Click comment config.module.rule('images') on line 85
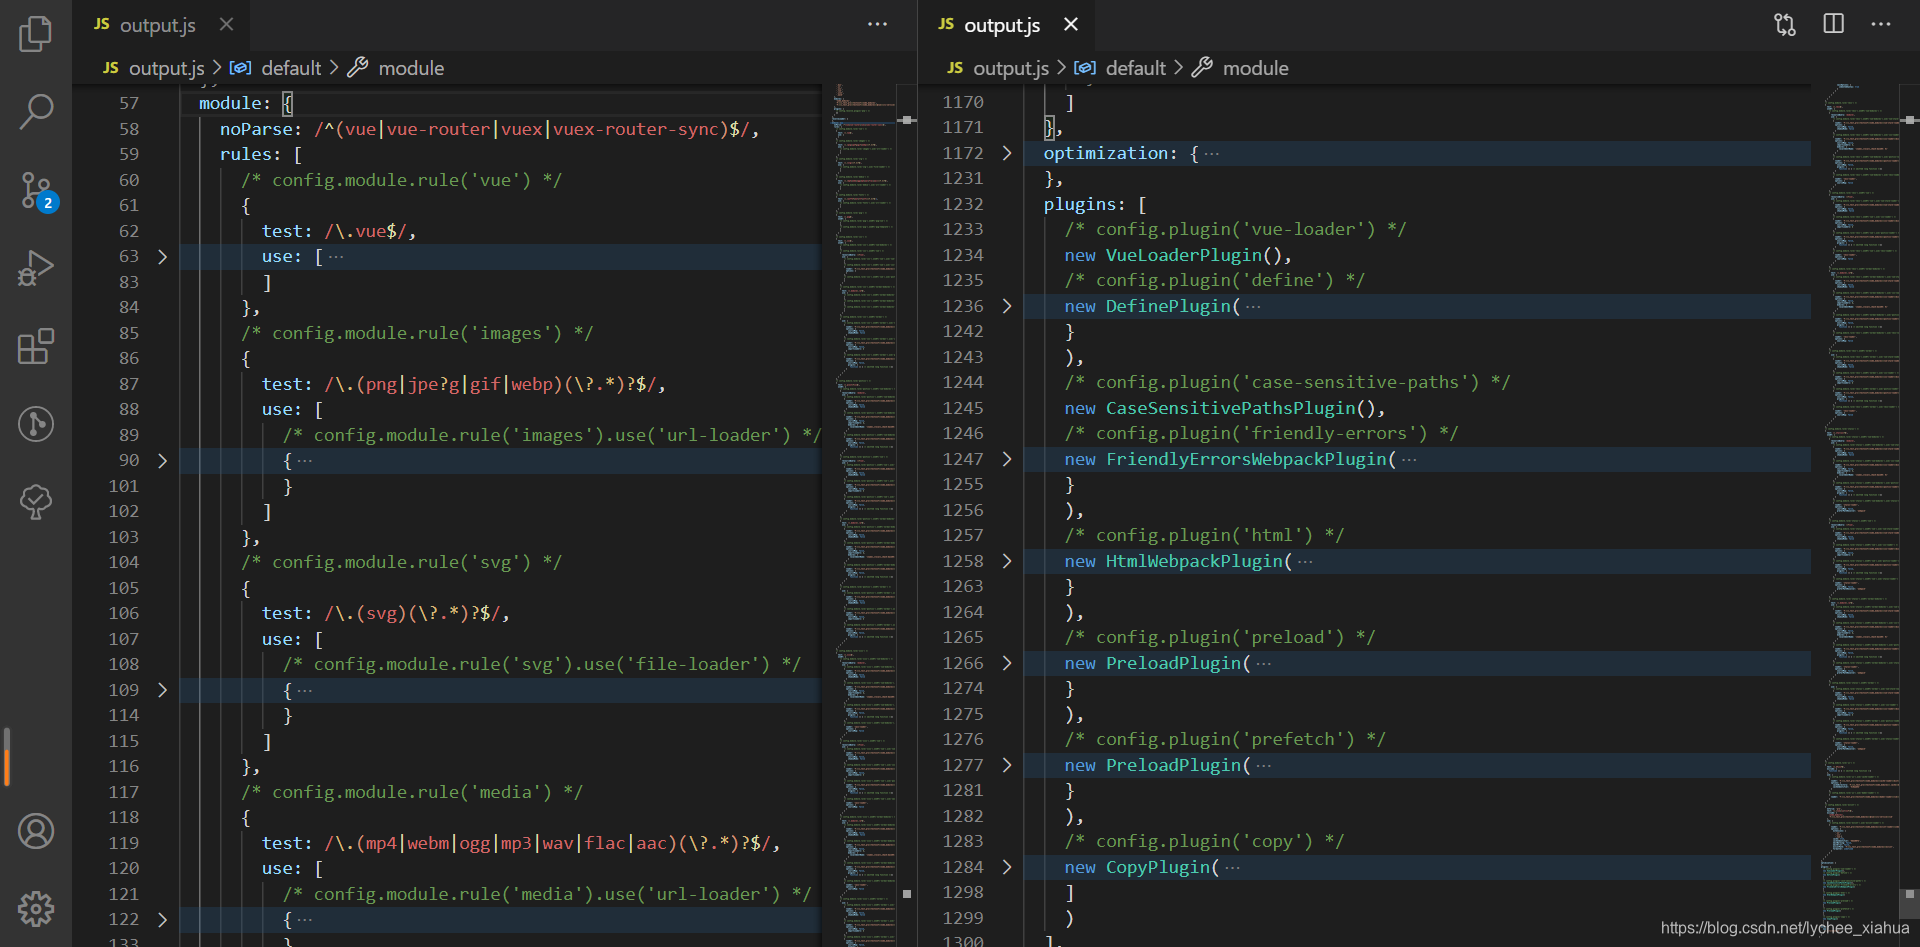Viewport: 1920px width, 947px height. 417,333
